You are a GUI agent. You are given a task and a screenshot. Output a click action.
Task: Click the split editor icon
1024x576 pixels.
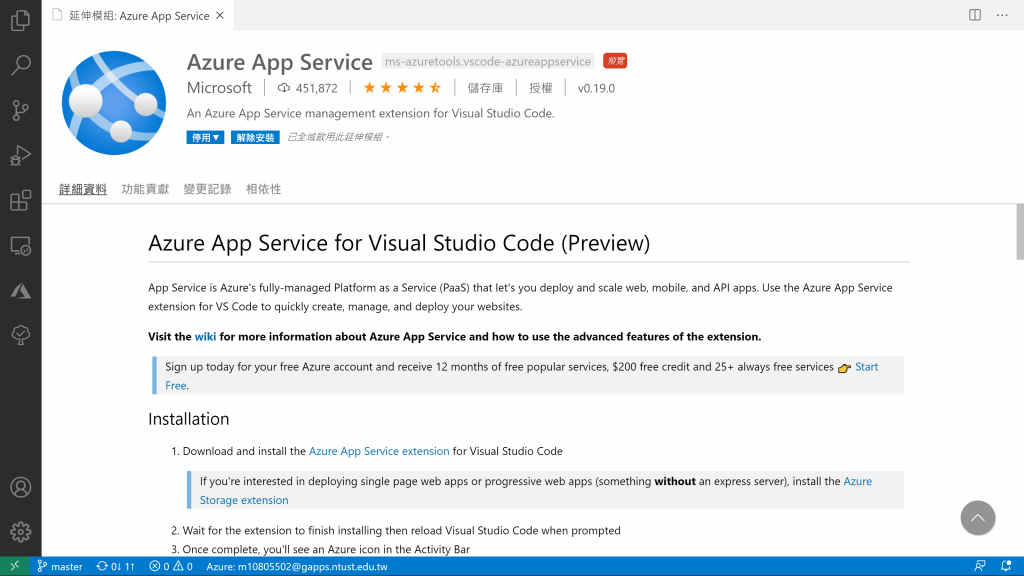click(975, 15)
